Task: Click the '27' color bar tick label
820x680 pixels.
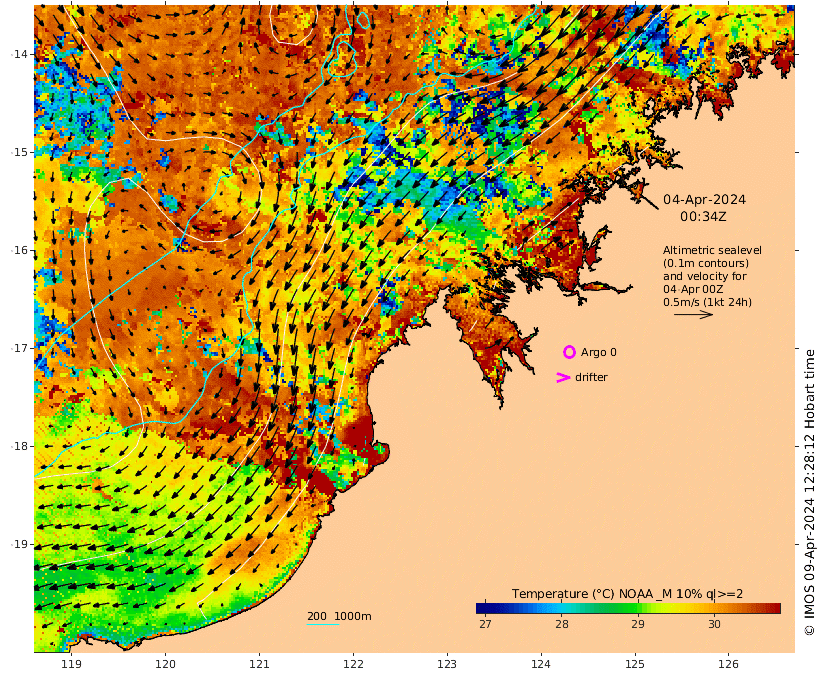Action: [485, 624]
